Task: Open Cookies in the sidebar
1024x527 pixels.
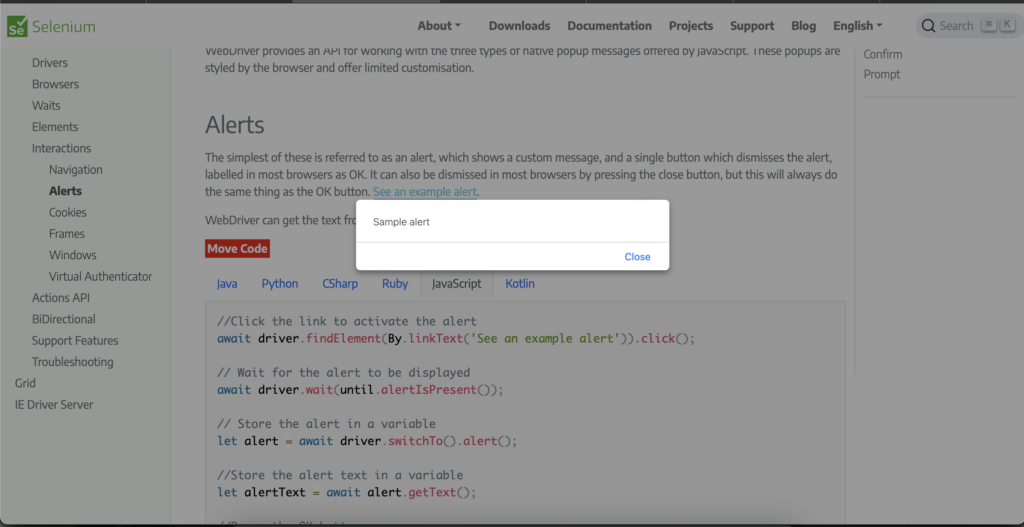Action: 67,212
